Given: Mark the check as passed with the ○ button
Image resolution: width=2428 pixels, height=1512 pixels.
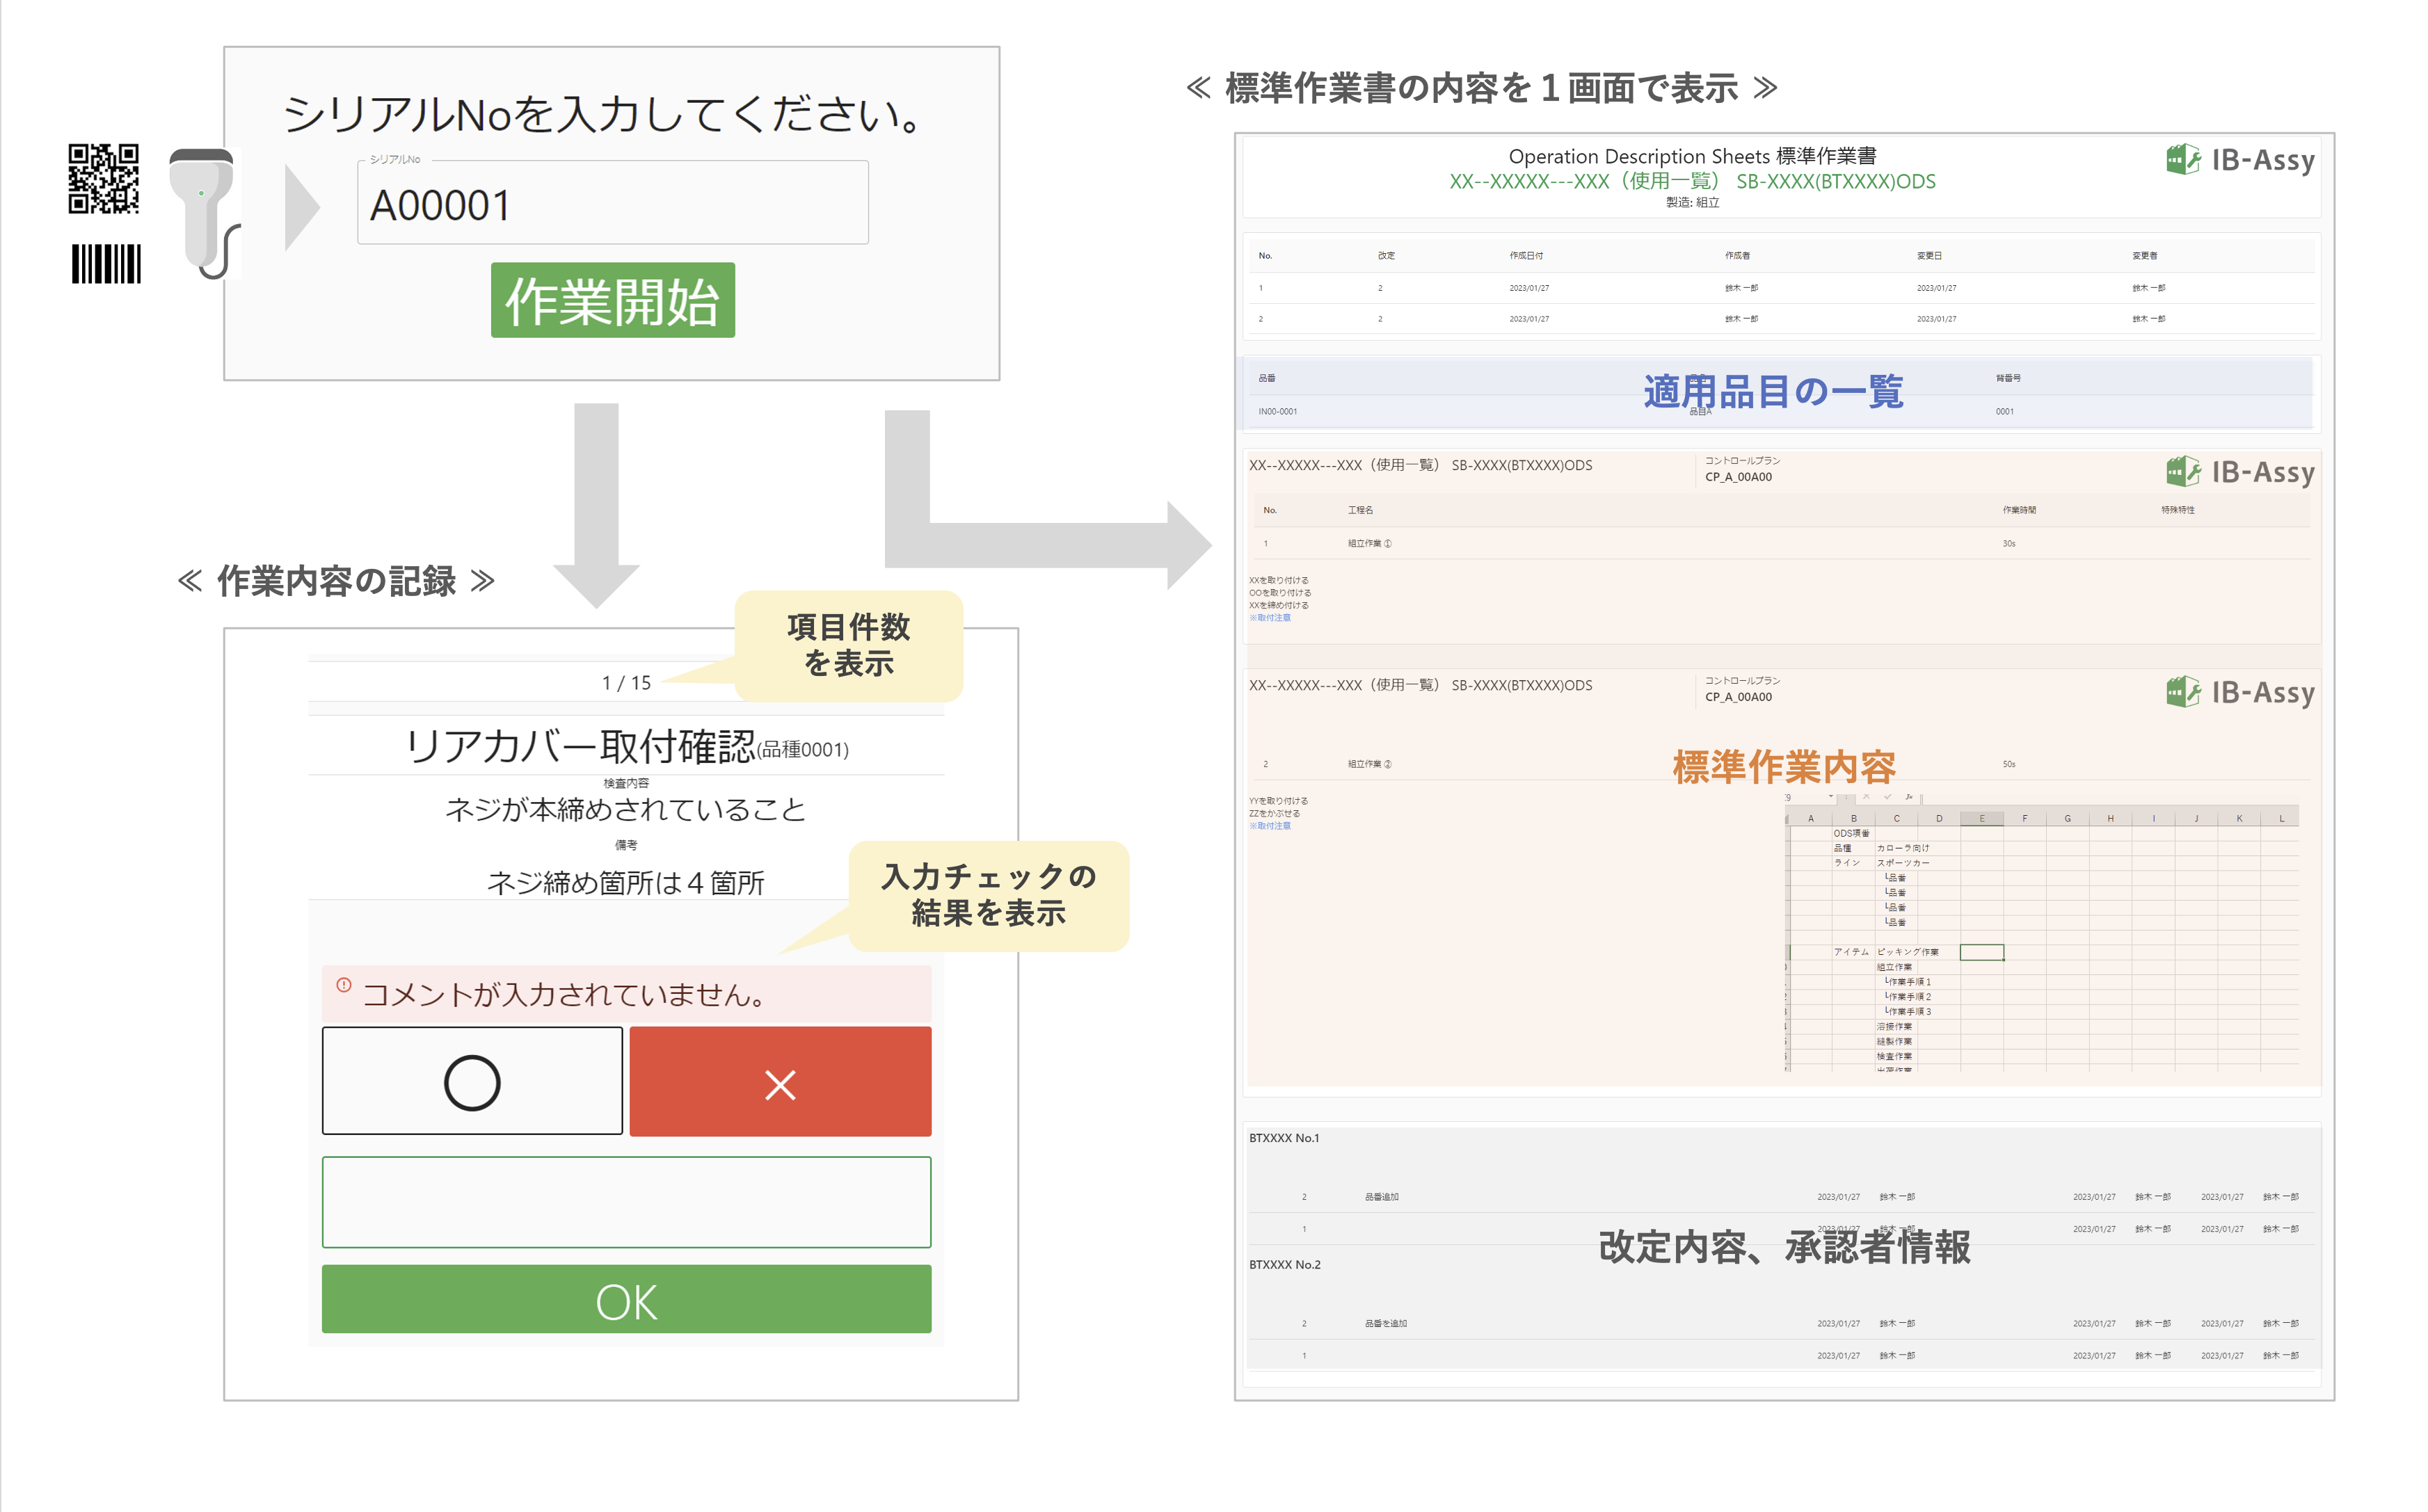Looking at the screenshot, I should coord(472,1081).
